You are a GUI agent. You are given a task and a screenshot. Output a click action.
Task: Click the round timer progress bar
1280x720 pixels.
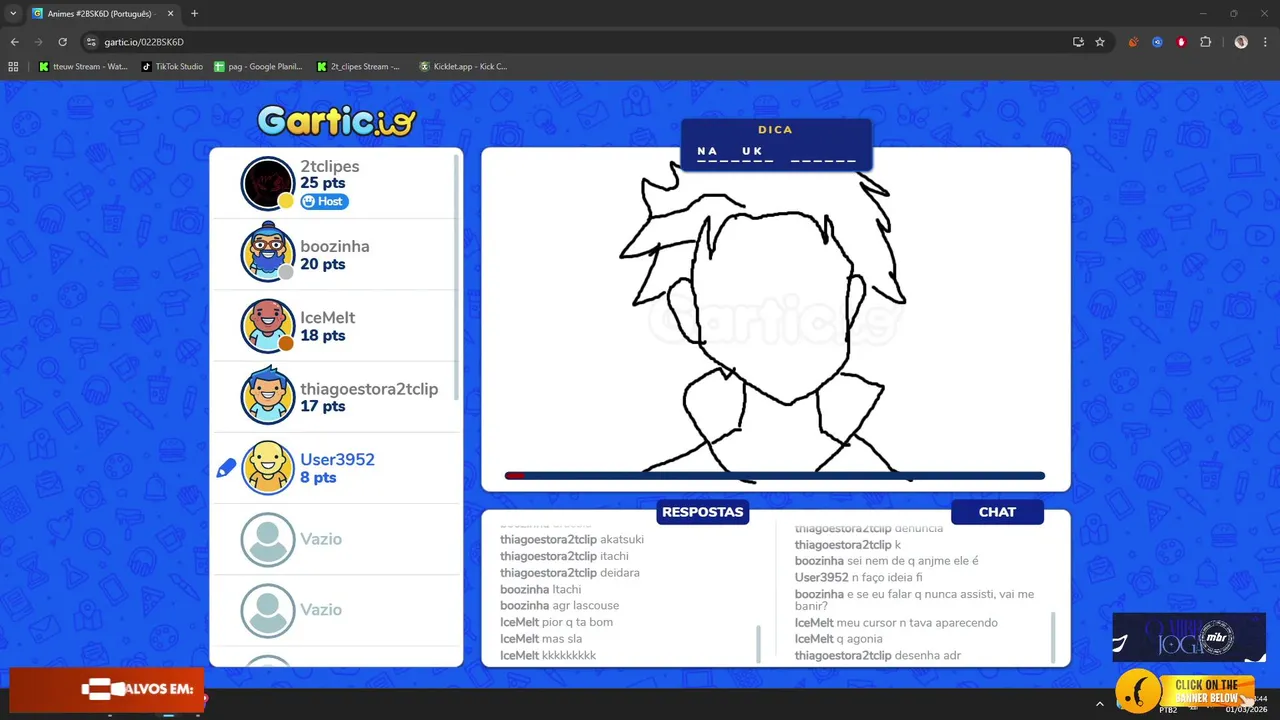coord(775,476)
